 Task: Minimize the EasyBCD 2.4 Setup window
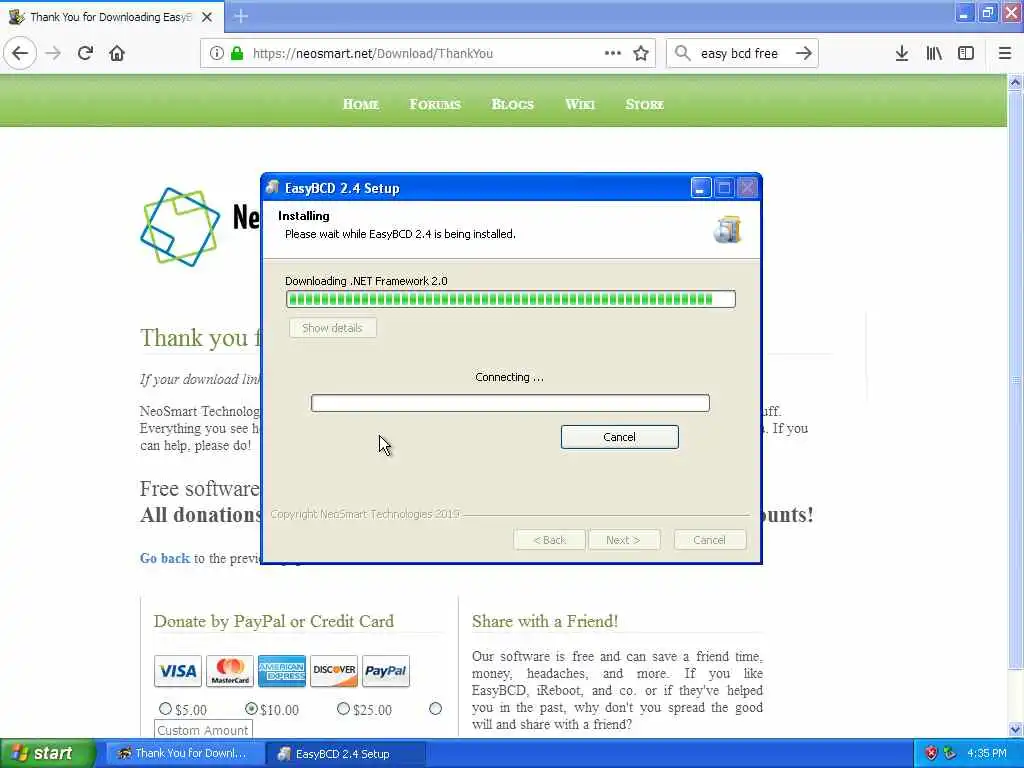coord(701,188)
